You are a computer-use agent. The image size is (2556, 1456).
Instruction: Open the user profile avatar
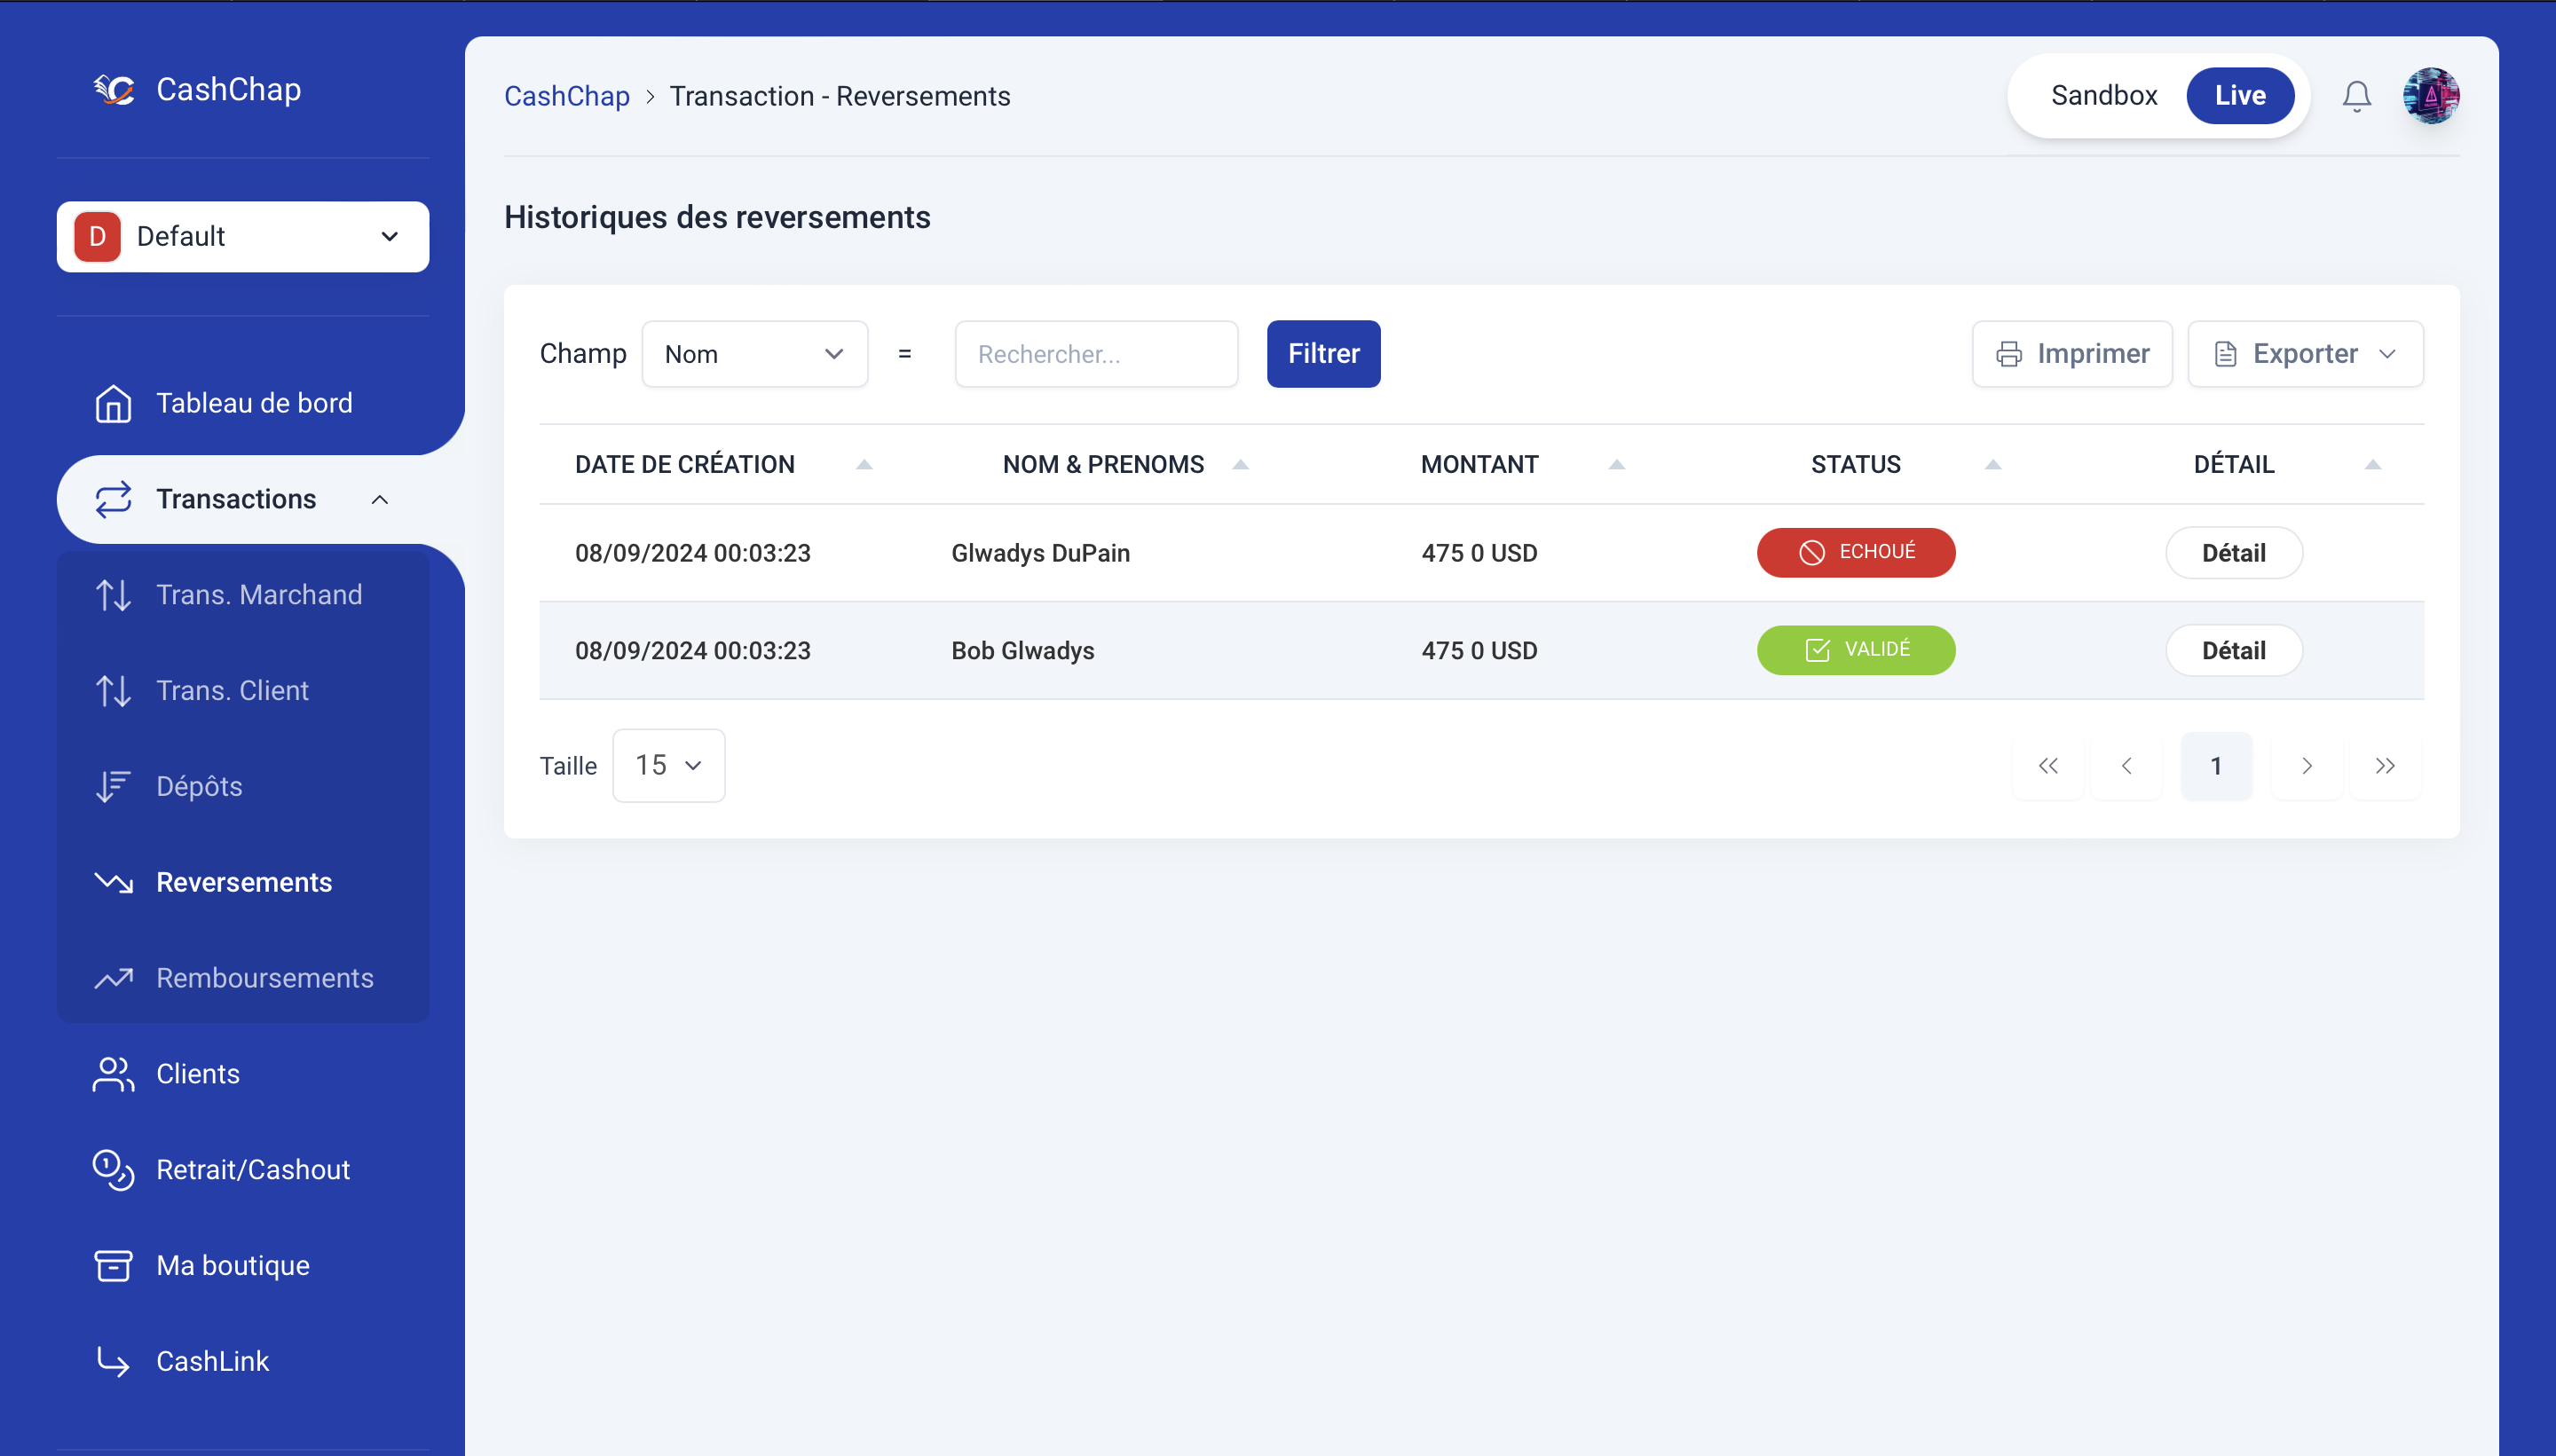pyautogui.click(x=2431, y=96)
